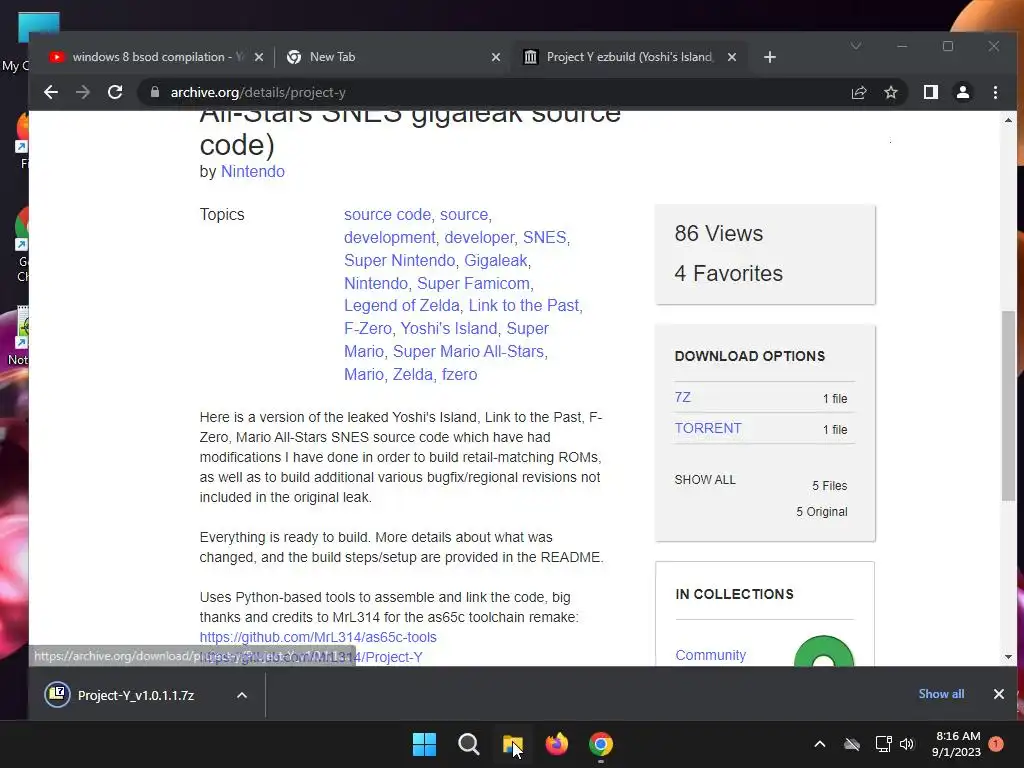Click the Chrome taskbar icon
The image size is (1024, 768).
click(x=601, y=744)
